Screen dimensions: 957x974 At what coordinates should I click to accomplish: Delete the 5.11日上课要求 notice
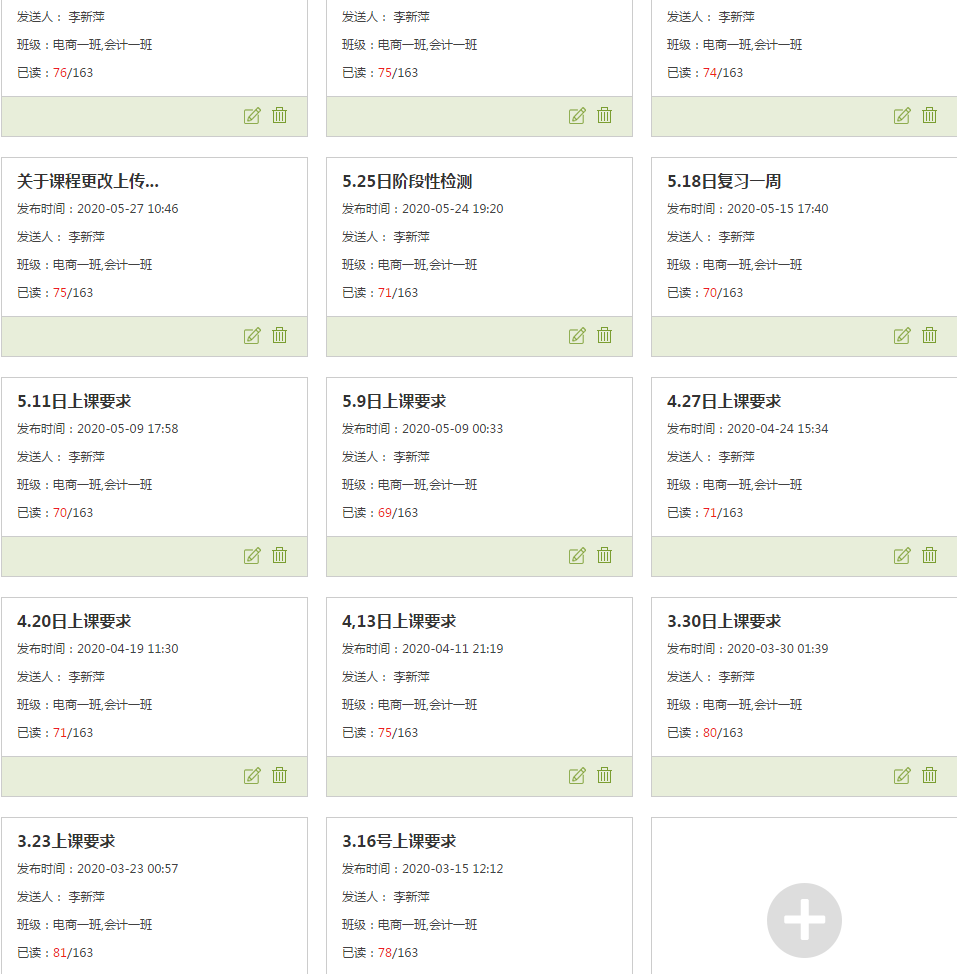pos(279,555)
